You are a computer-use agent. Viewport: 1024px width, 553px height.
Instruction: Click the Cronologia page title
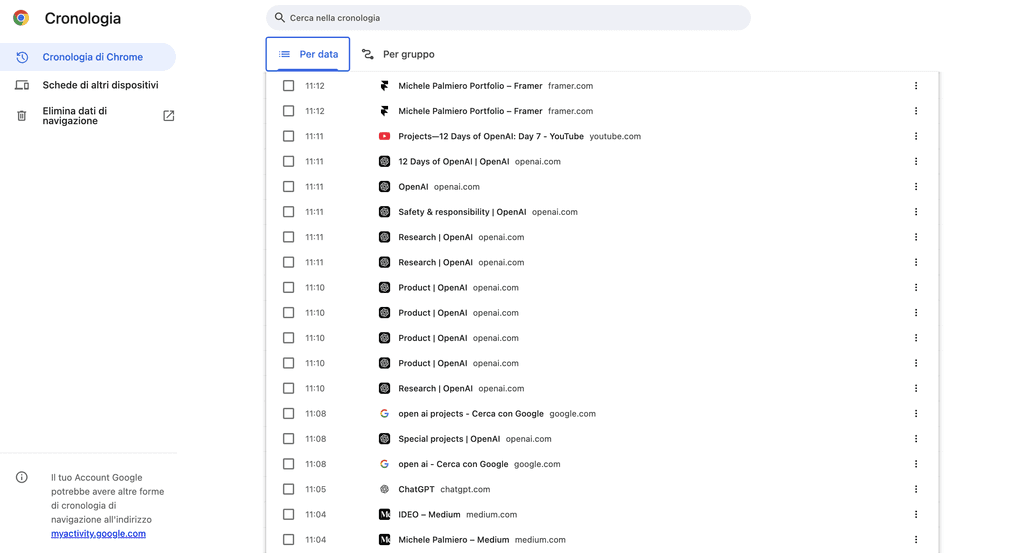click(83, 18)
